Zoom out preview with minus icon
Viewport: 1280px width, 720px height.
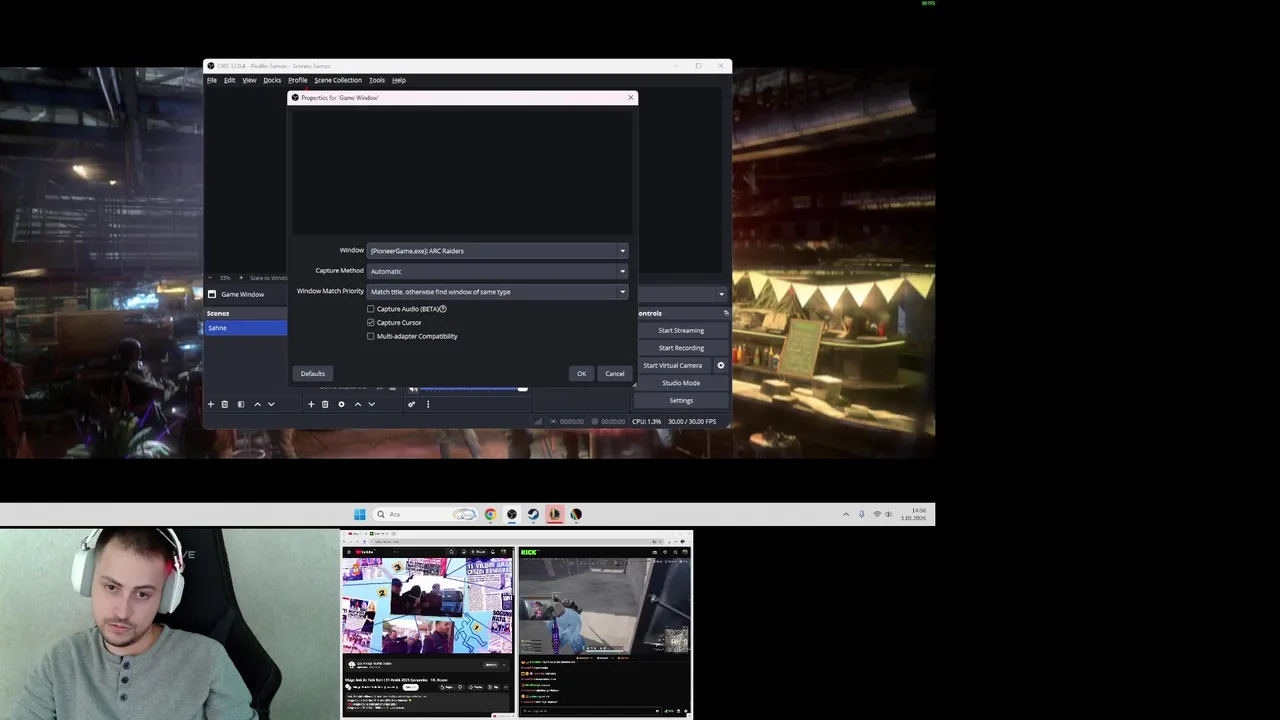[x=212, y=278]
